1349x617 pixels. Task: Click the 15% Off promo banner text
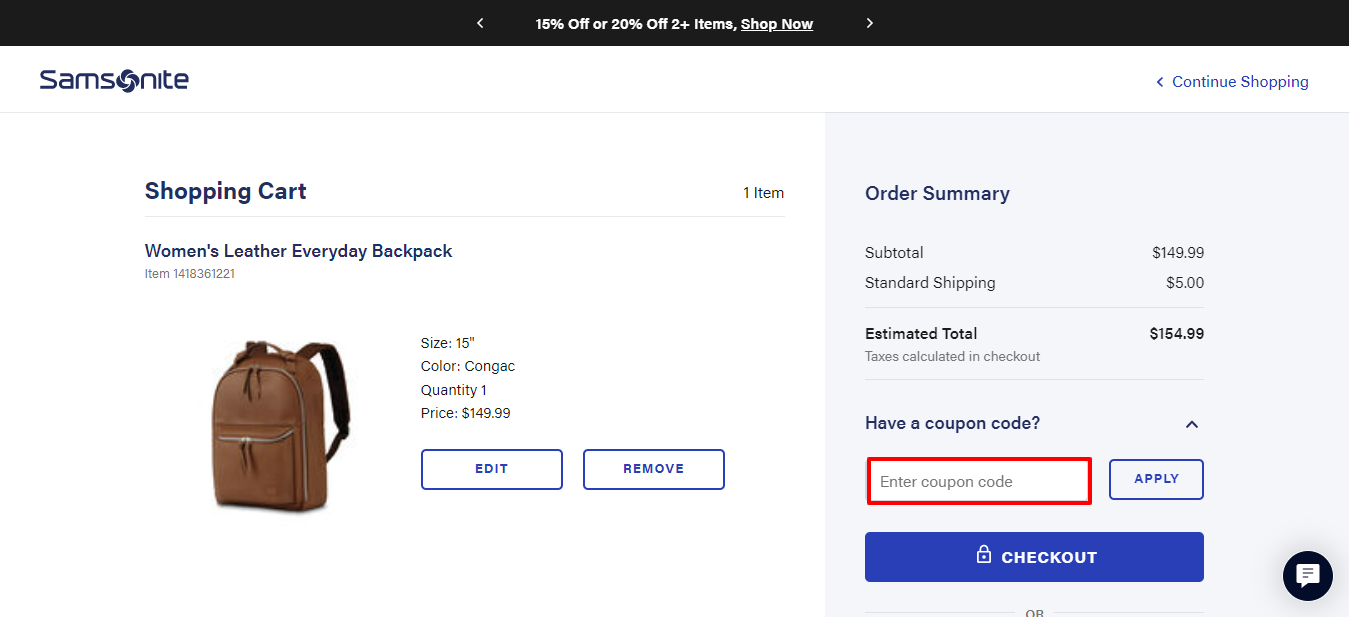(x=636, y=24)
